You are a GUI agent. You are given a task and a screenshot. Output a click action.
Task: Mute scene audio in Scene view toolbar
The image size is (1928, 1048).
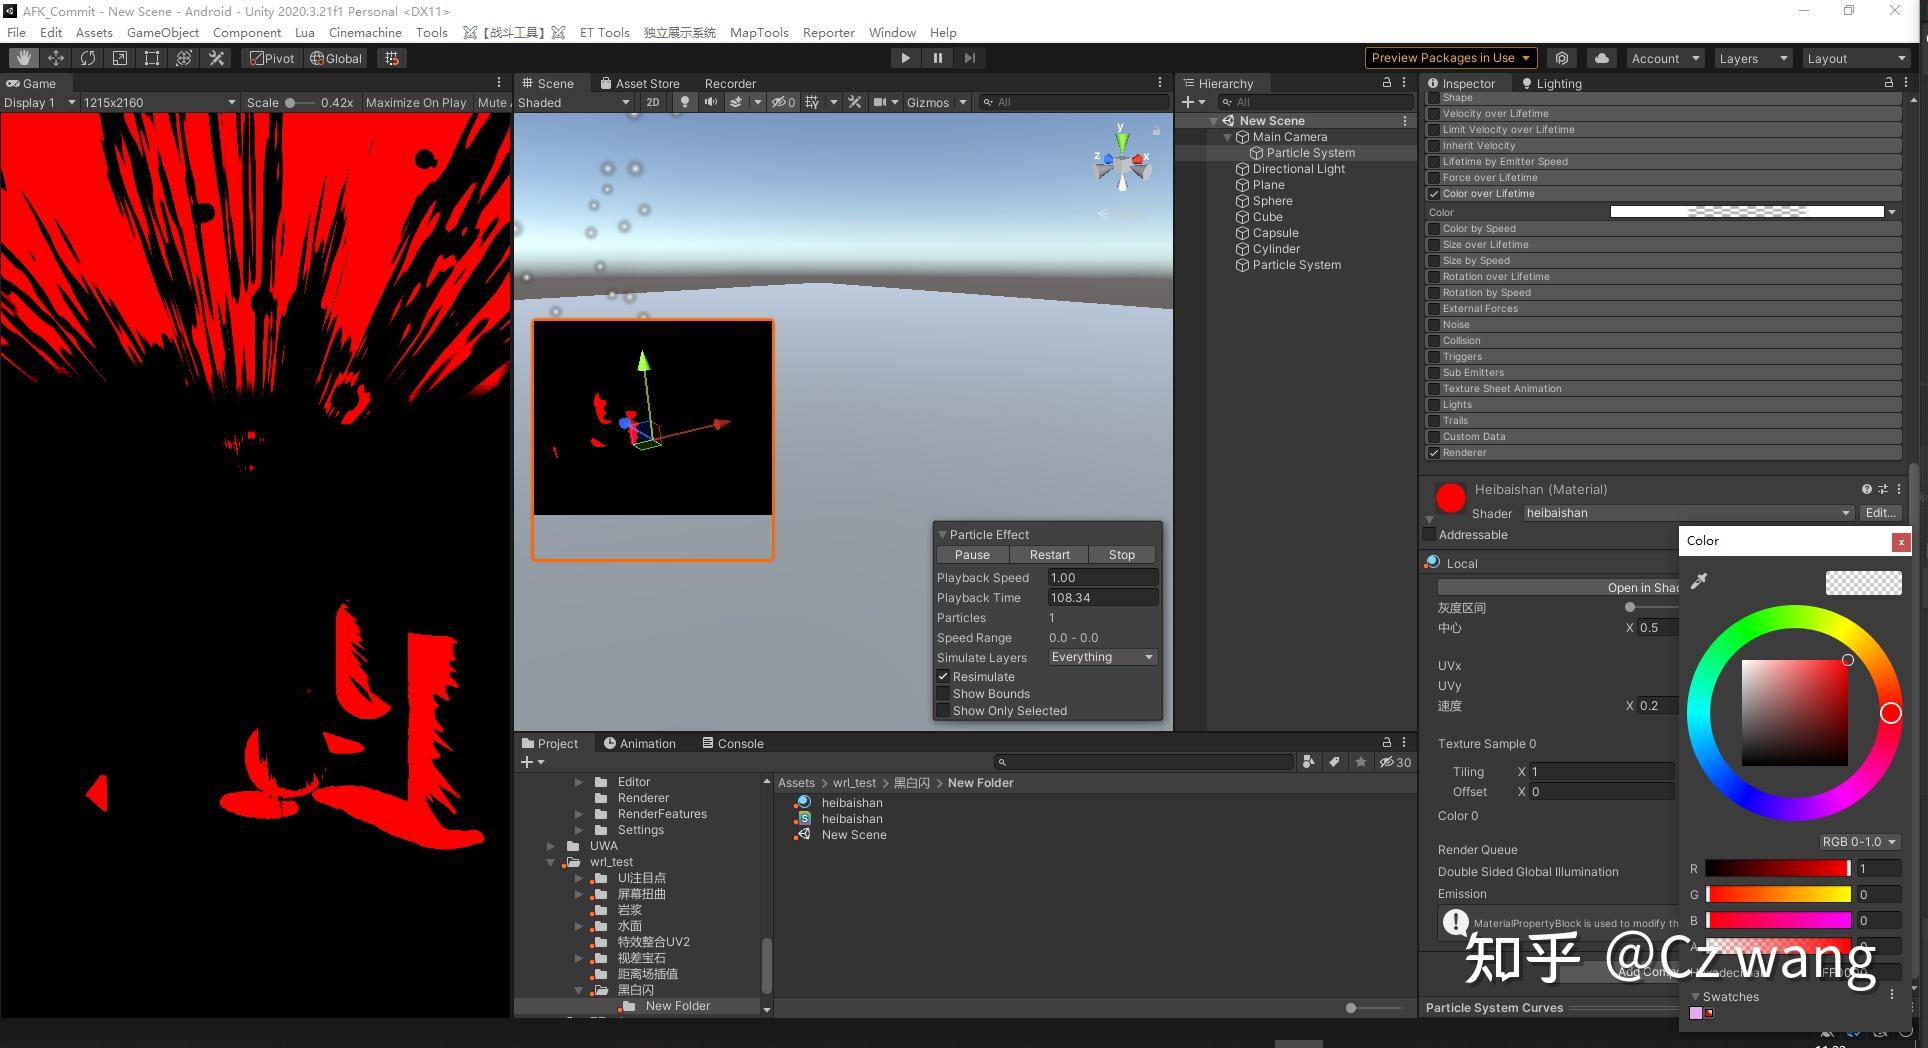point(710,102)
